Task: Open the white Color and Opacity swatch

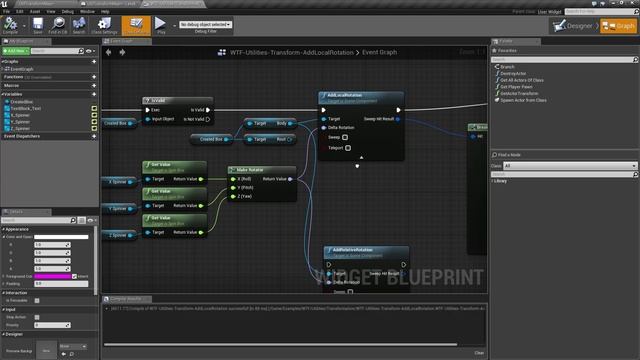Action: click(61, 237)
